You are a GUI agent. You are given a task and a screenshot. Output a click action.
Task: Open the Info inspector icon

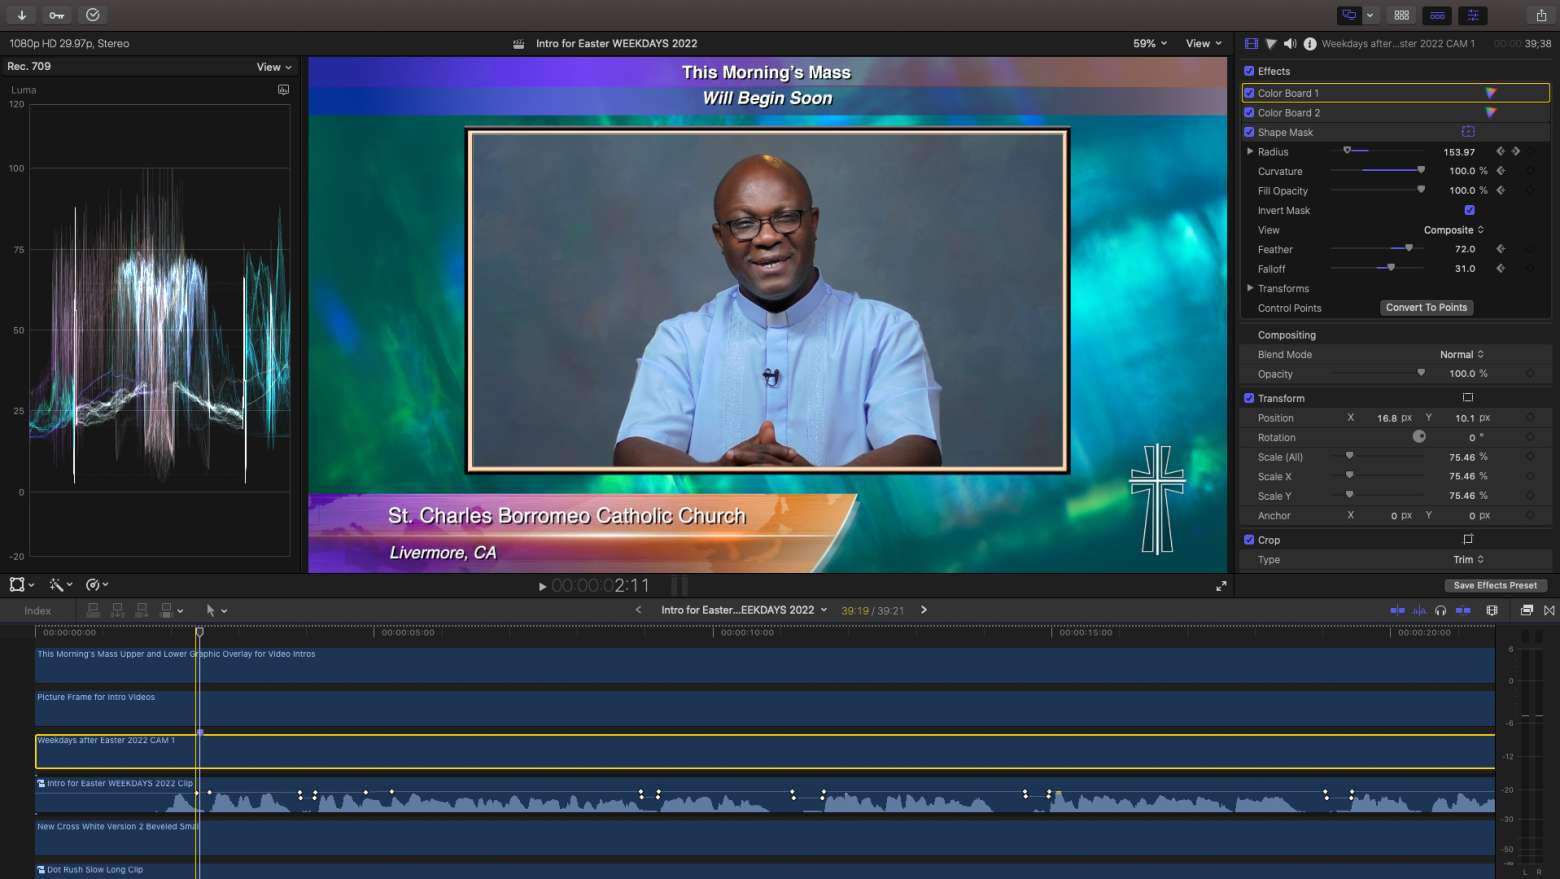point(1310,44)
